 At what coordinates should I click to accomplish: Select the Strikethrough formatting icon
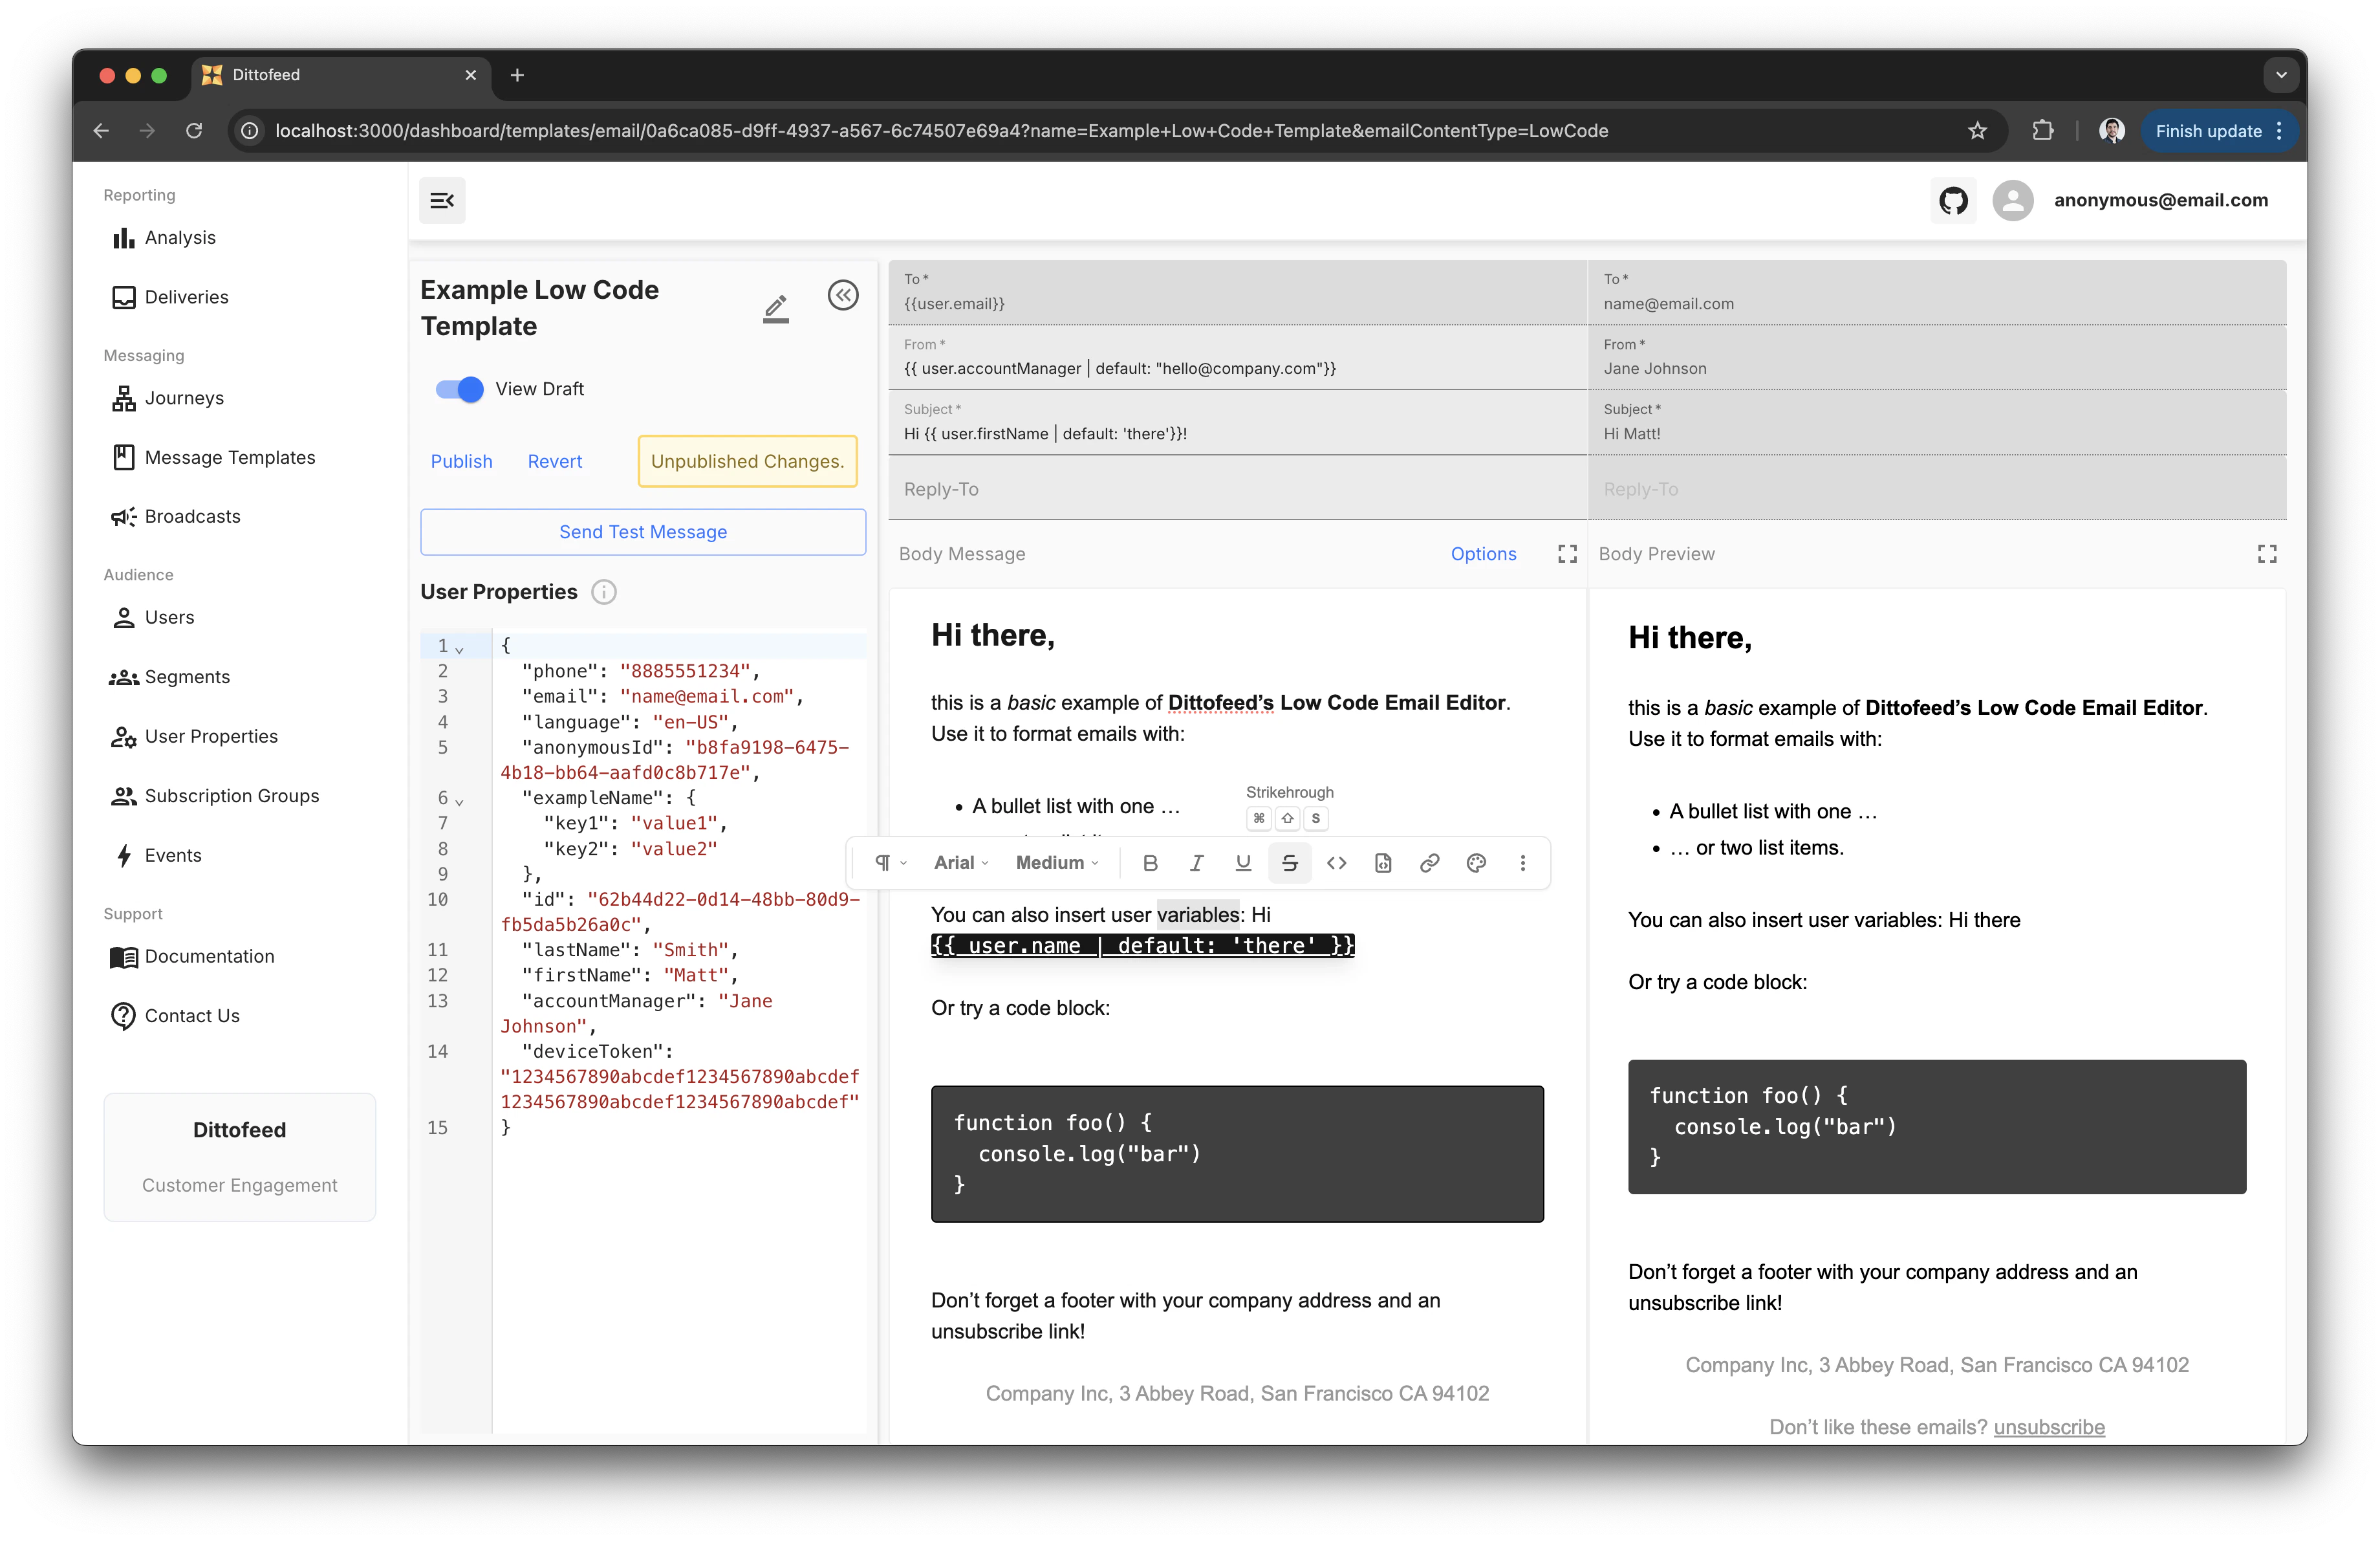coord(1290,862)
